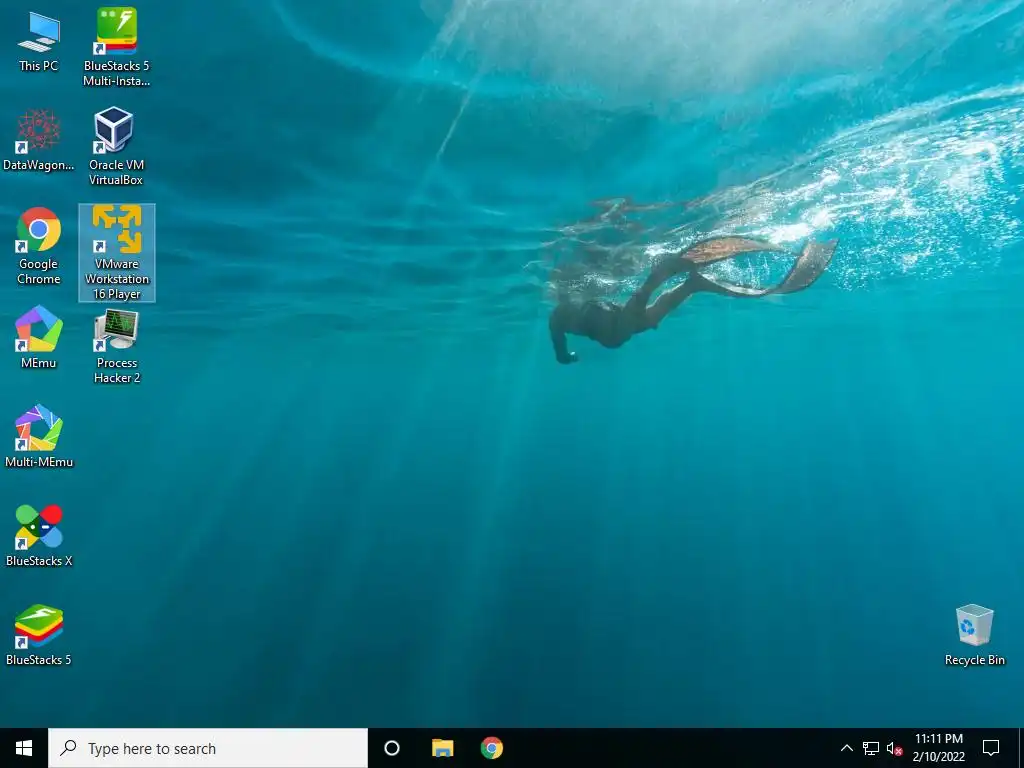The width and height of the screenshot is (1024, 768).
Task: Open the network status tray icon
Action: coord(871,748)
